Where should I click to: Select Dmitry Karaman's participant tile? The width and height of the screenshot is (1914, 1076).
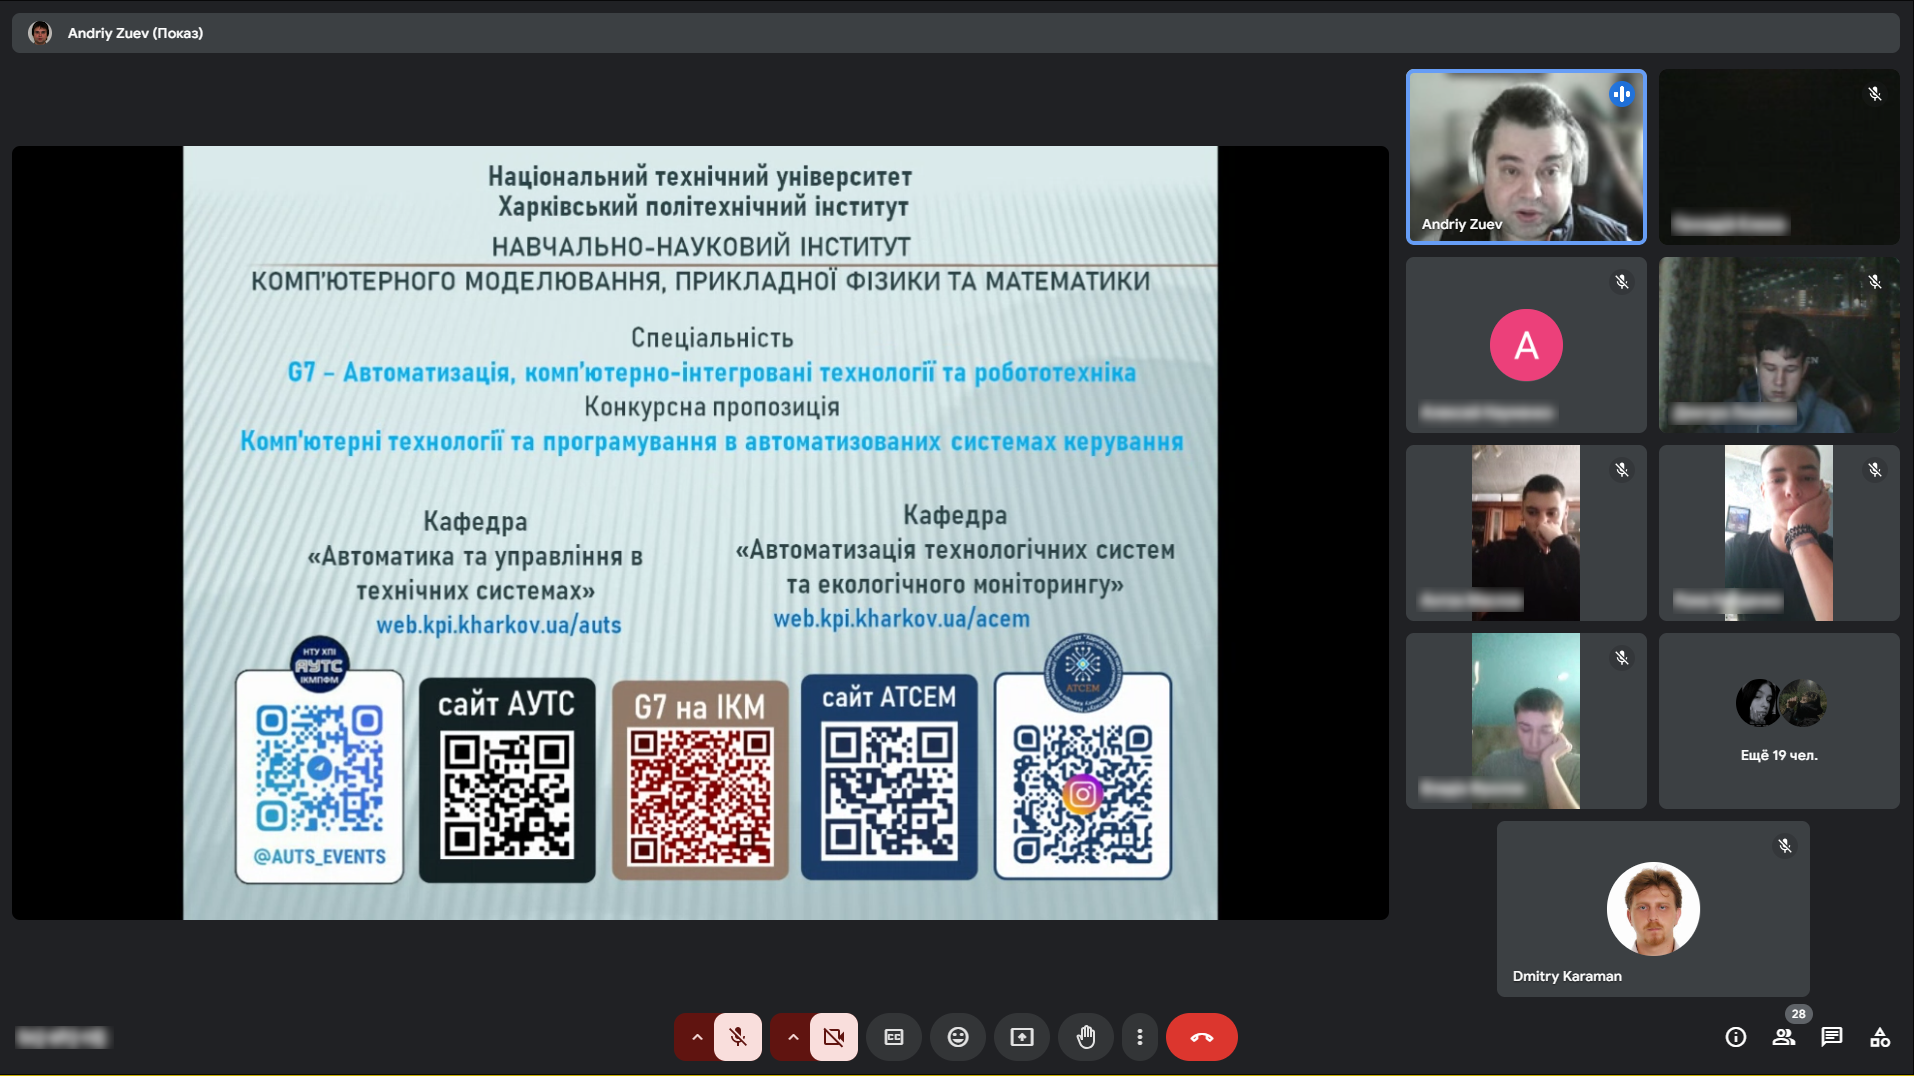pyautogui.click(x=1653, y=909)
